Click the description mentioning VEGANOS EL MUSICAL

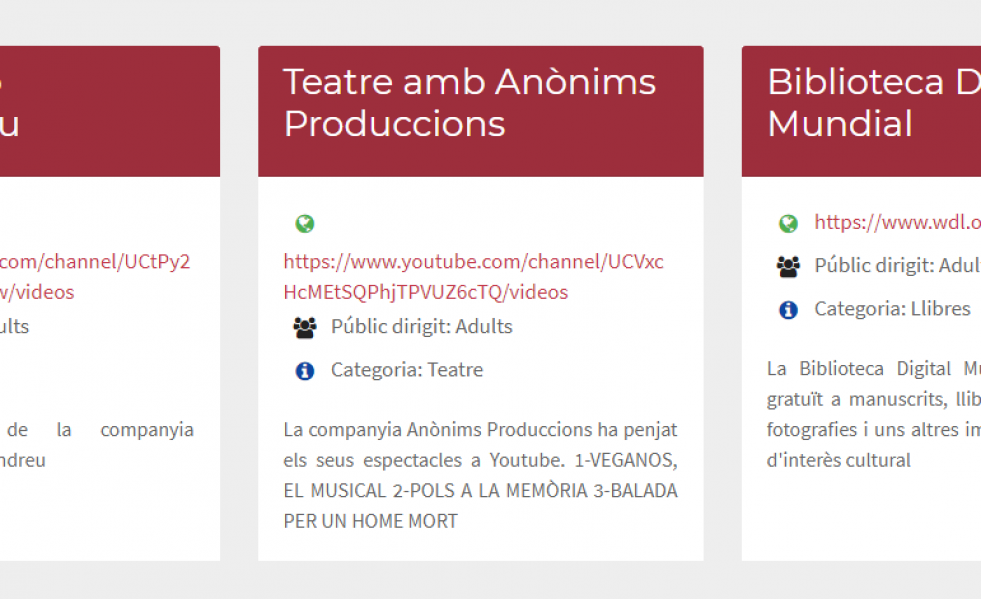(480, 475)
